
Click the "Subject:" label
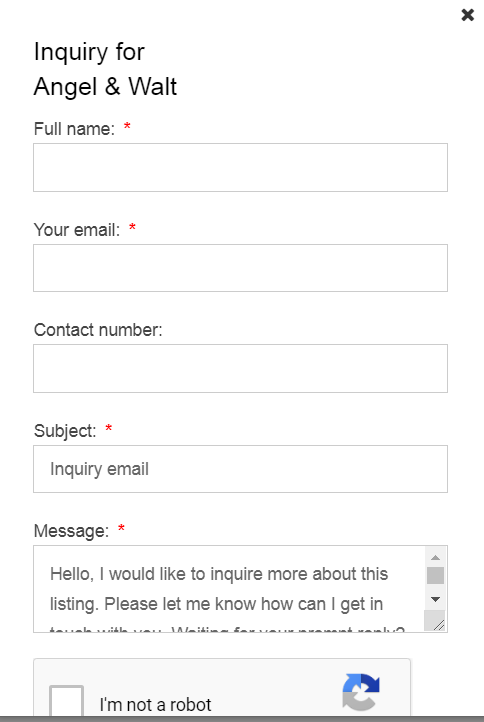[x=65, y=431]
